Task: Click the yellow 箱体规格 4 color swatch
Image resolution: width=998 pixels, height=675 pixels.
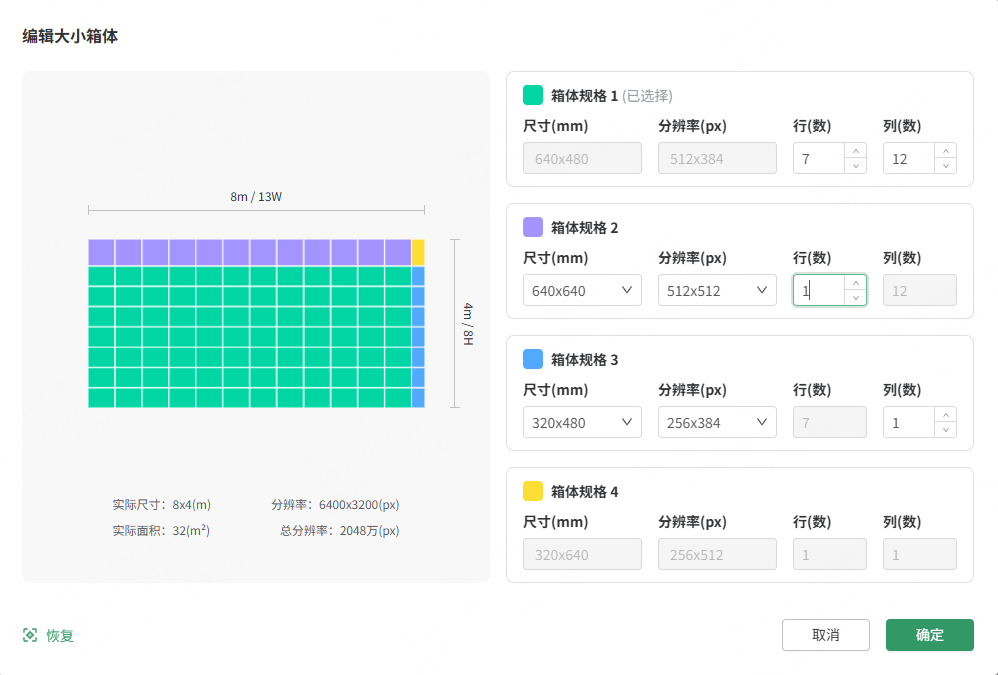Action: pos(533,491)
